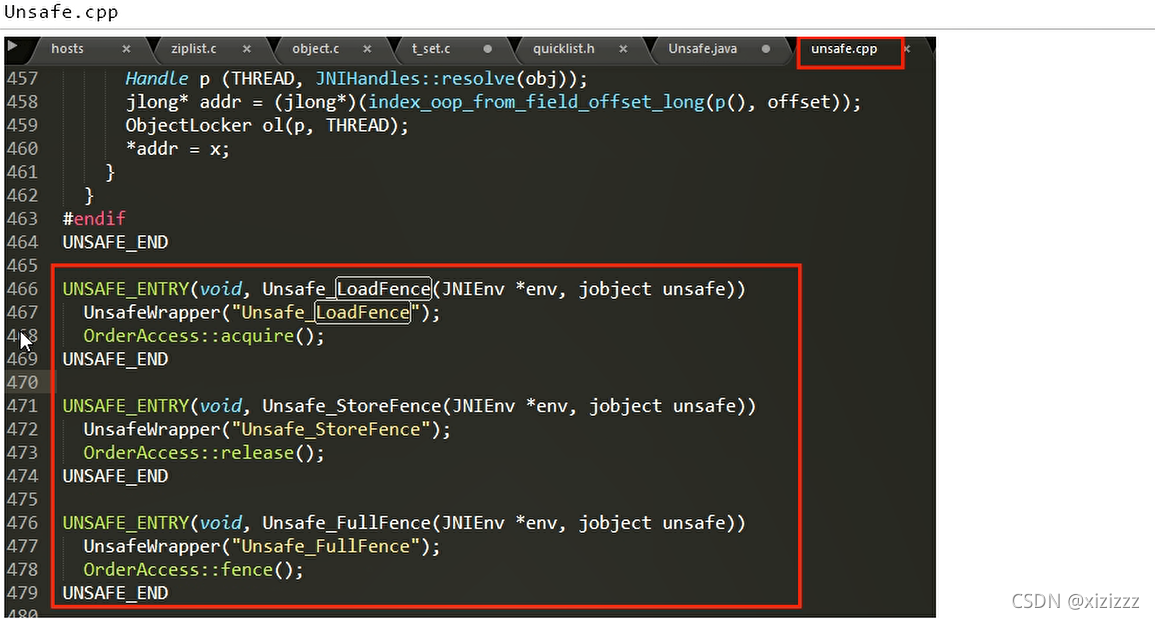Switch to the Unsafe.java tab
This screenshot has width=1155, height=619.
point(703,49)
